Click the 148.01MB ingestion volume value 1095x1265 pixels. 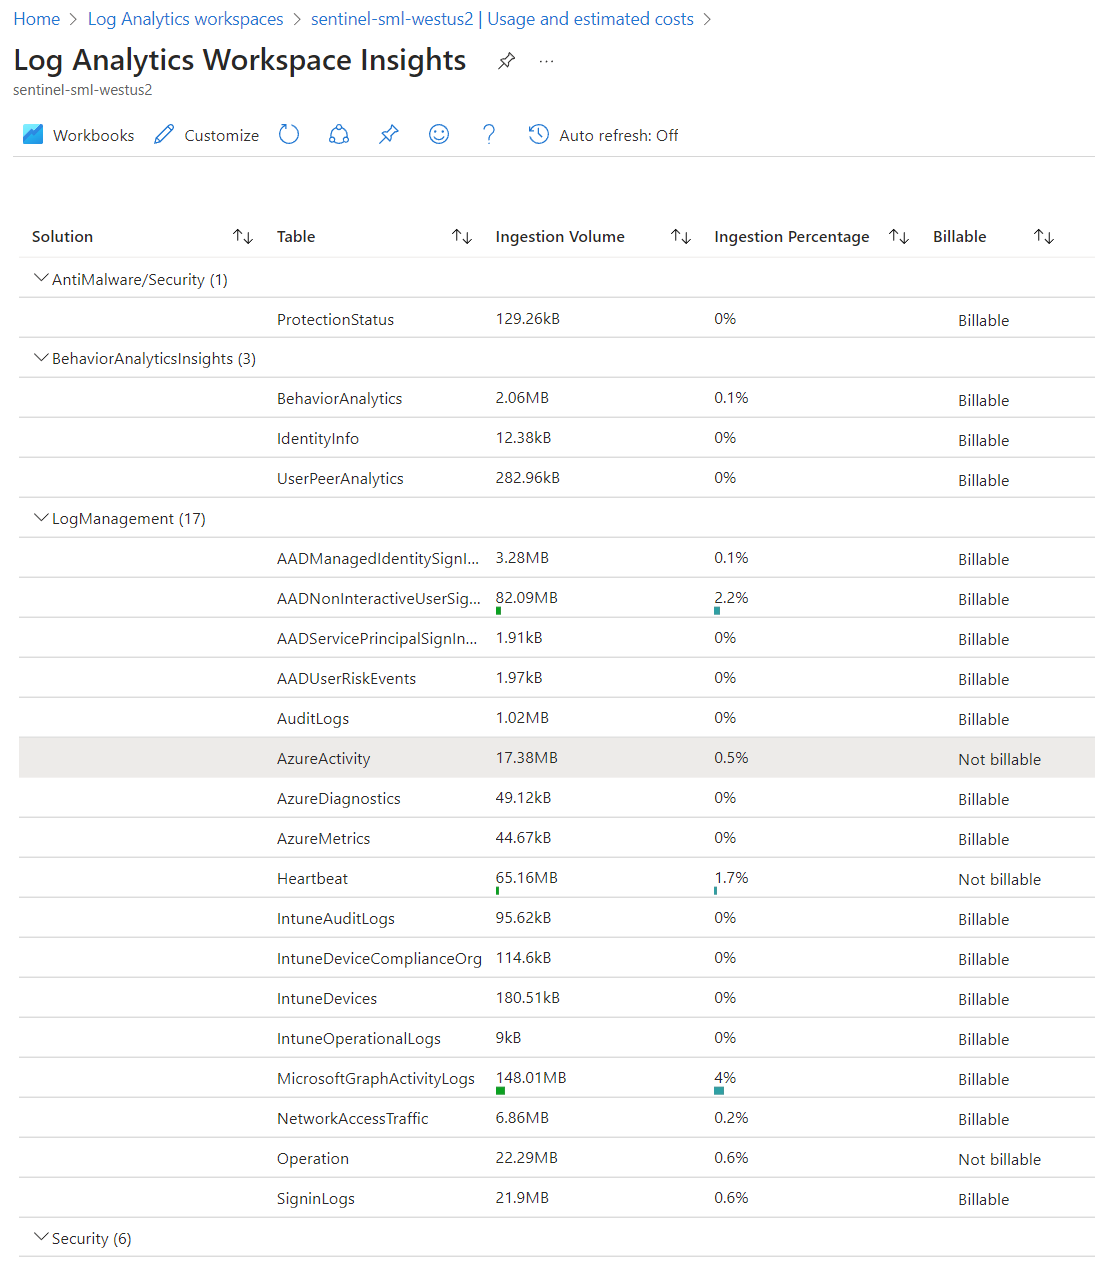tap(531, 1078)
